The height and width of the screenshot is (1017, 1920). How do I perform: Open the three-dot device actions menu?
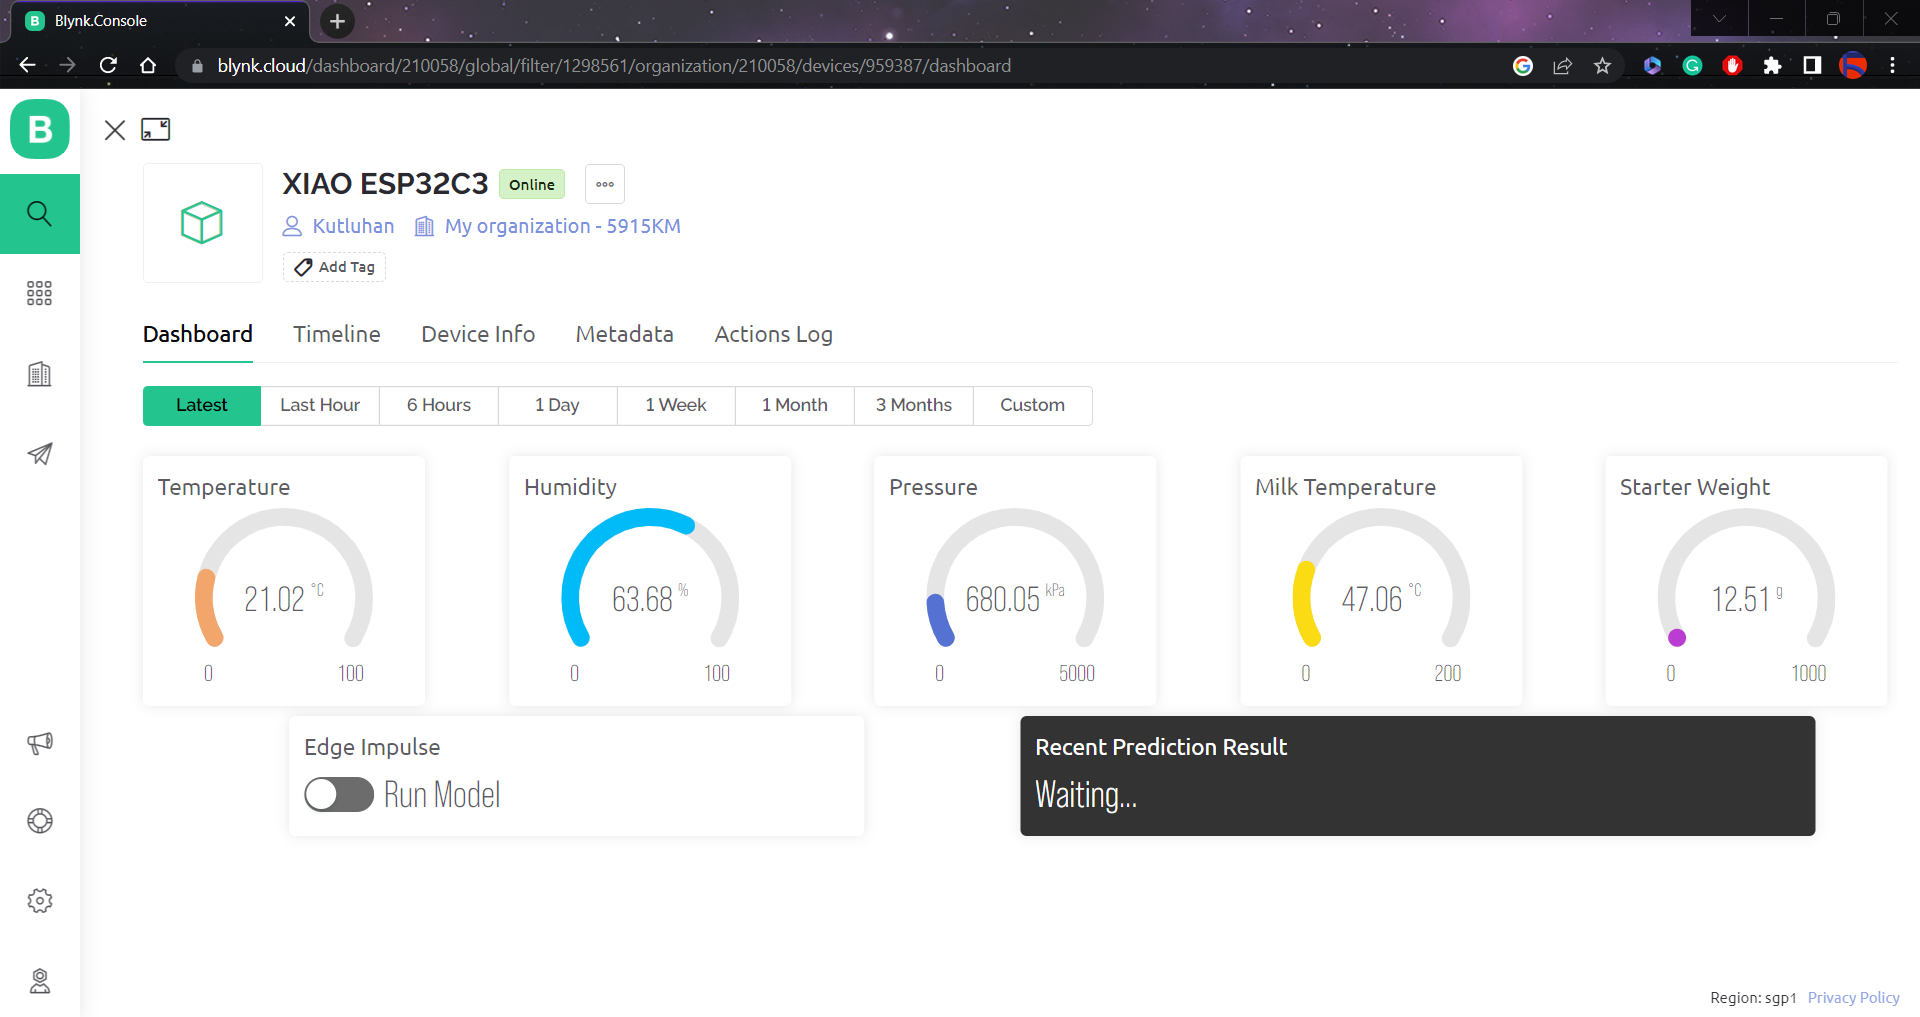pyautogui.click(x=605, y=184)
